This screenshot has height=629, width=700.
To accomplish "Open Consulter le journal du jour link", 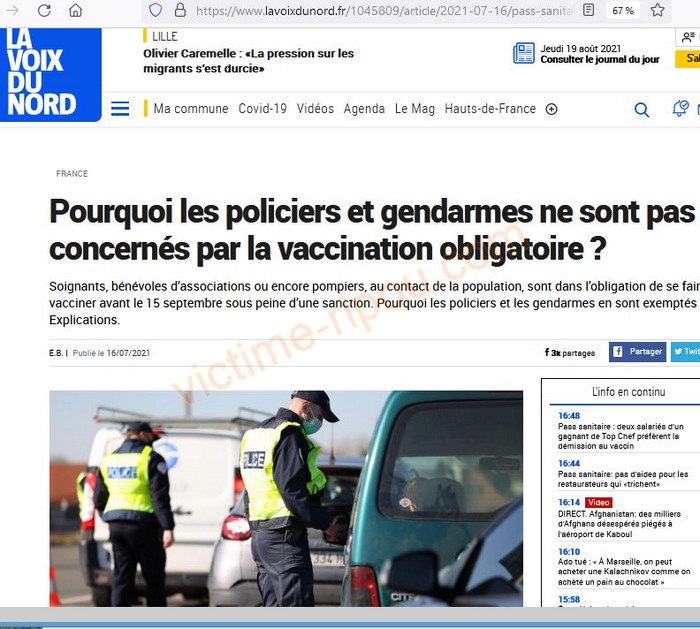I will coord(600,59).
